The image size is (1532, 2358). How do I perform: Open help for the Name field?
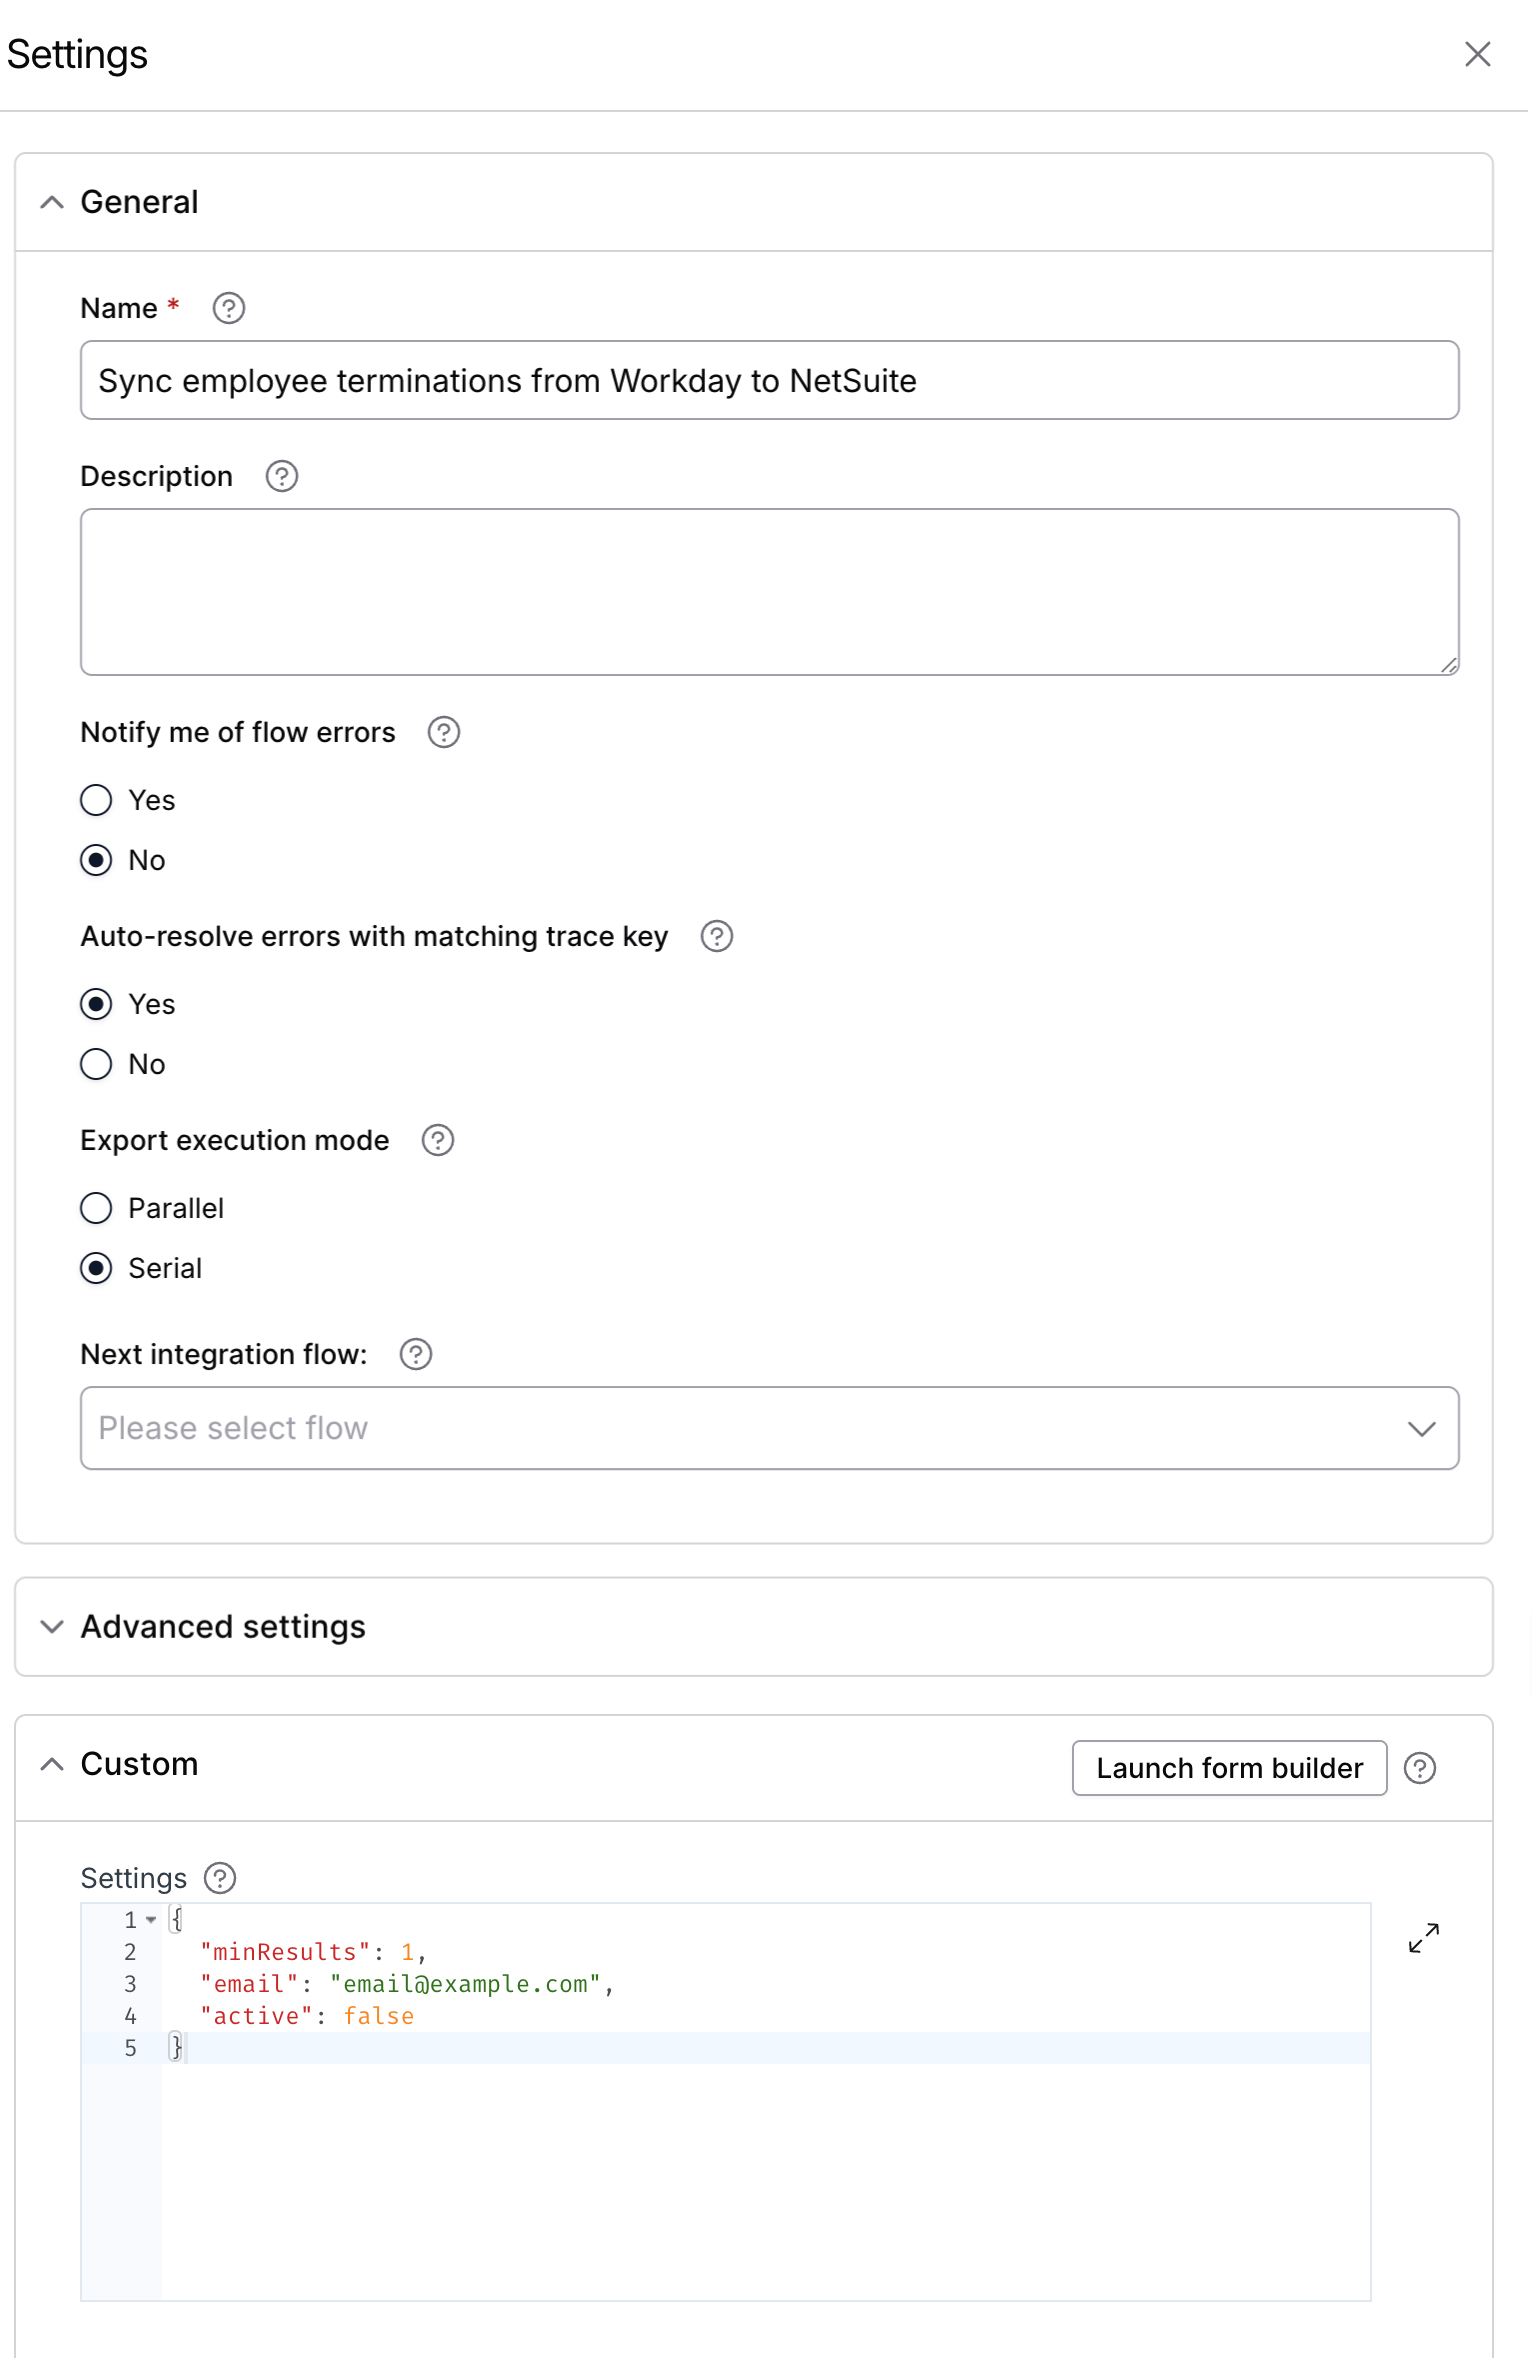click(229, 309)
